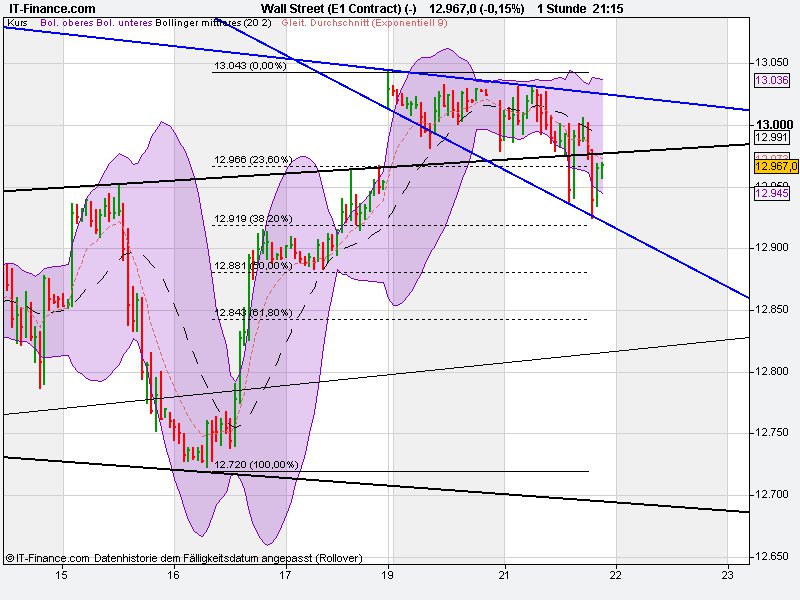This screenshot has width=800, height=600.
Task: Select the 50,00% level at 12.881
Action: point(251,267)
